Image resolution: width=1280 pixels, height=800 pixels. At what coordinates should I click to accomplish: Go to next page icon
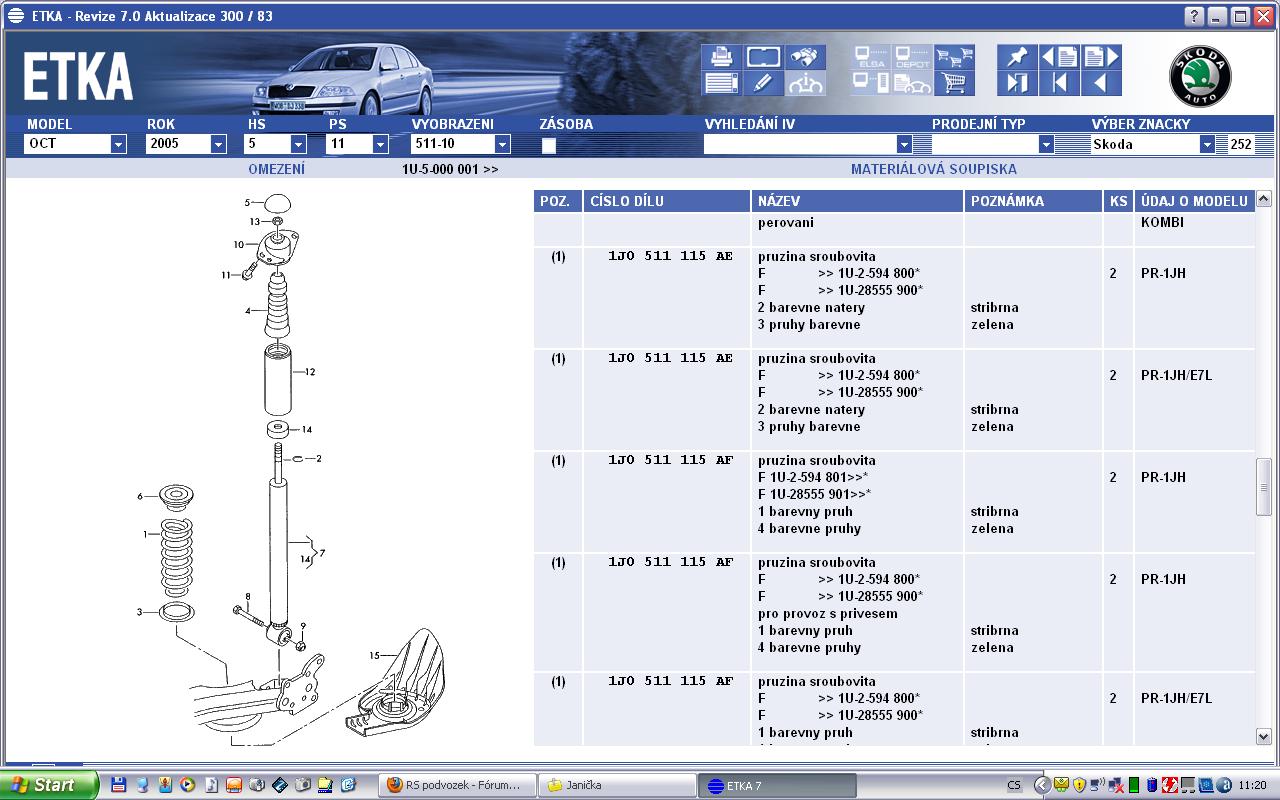coord(1101,57)
